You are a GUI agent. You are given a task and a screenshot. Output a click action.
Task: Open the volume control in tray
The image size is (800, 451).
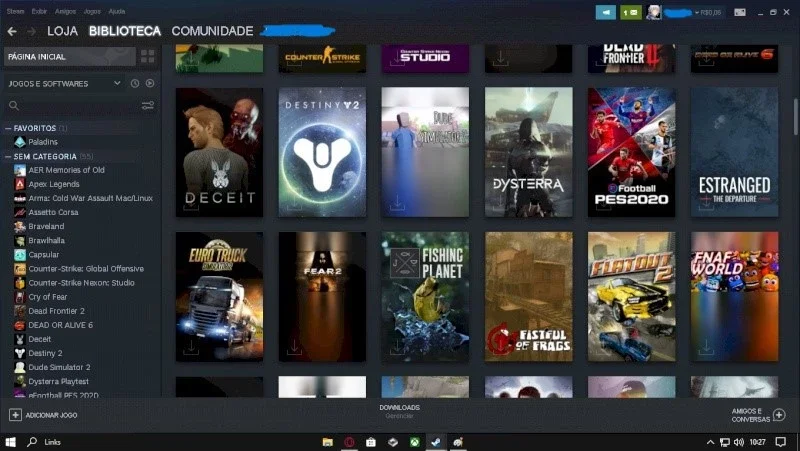(x=738, y=442)
